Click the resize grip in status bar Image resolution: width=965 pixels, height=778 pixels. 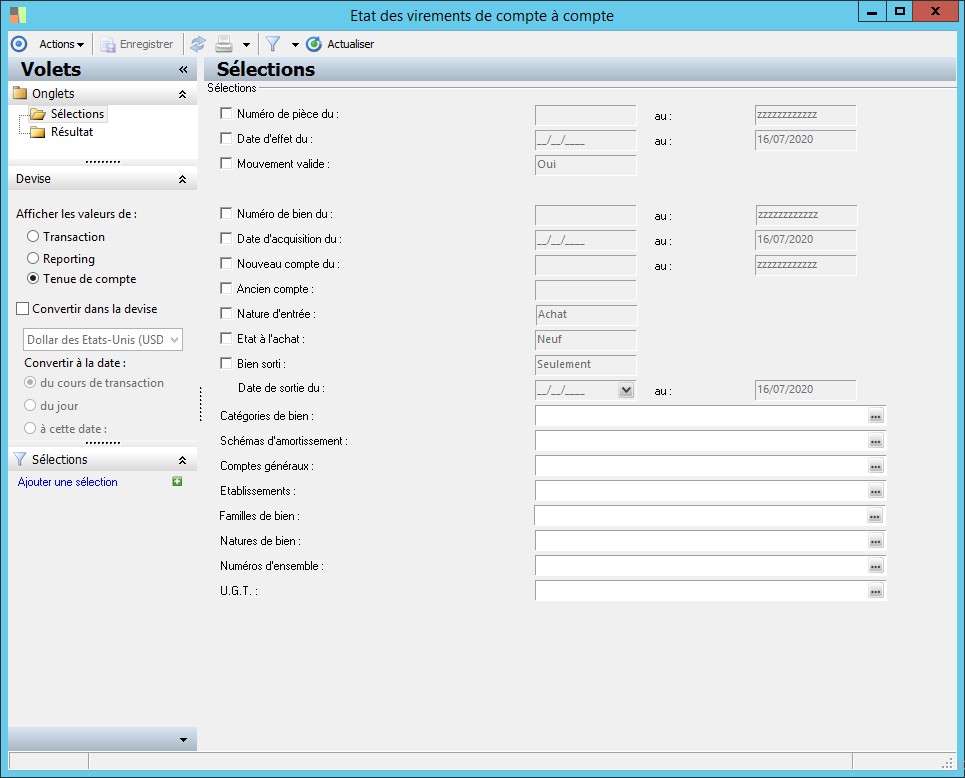click(947, 763)
